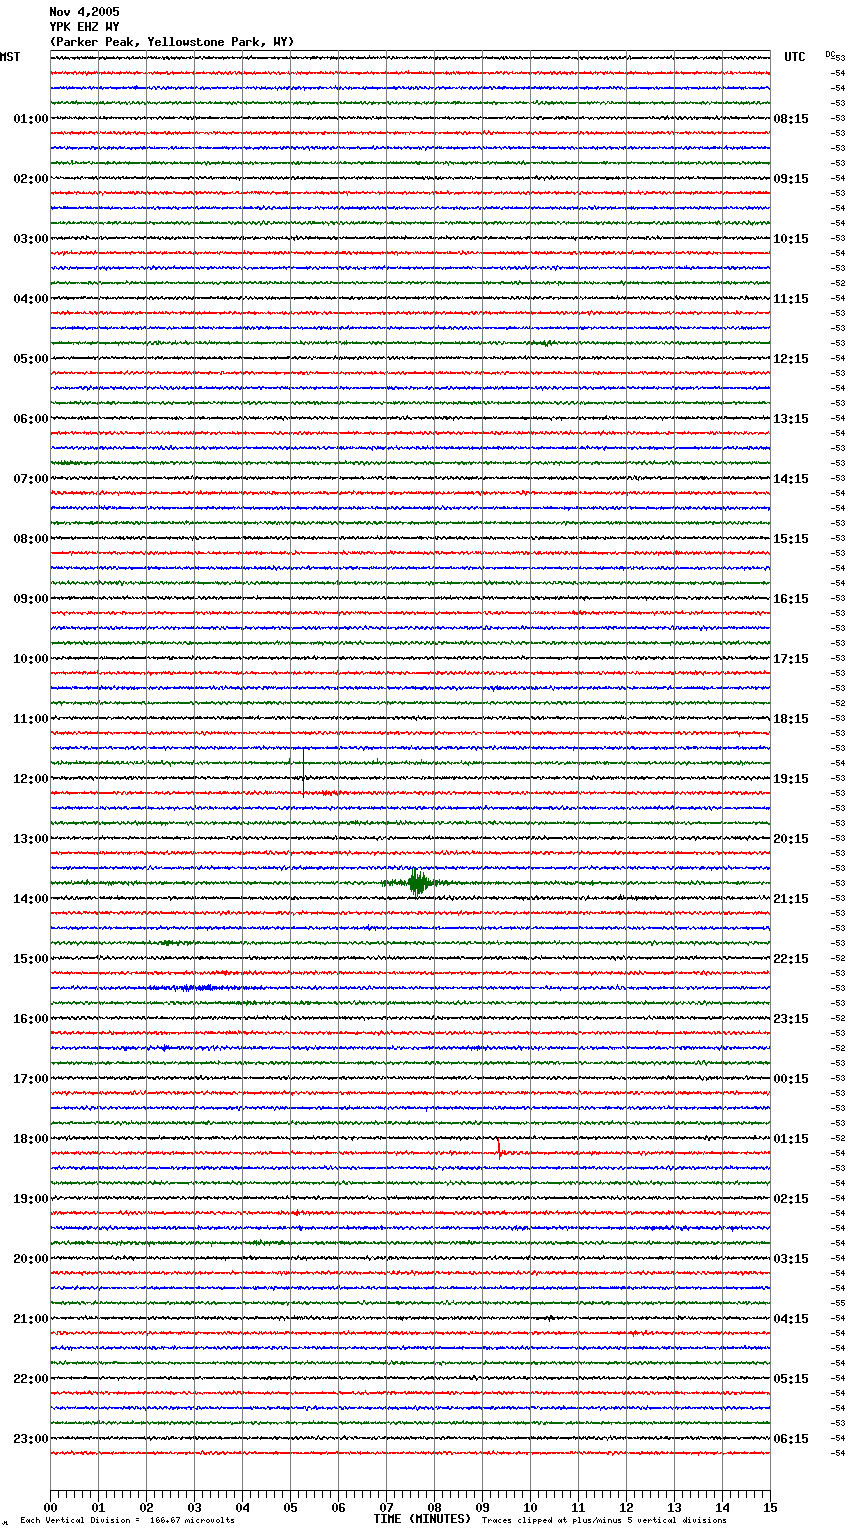Pick the 15:00 MST time label
This screenshot has width=850, height=1534.
click(x=31, y=959)
